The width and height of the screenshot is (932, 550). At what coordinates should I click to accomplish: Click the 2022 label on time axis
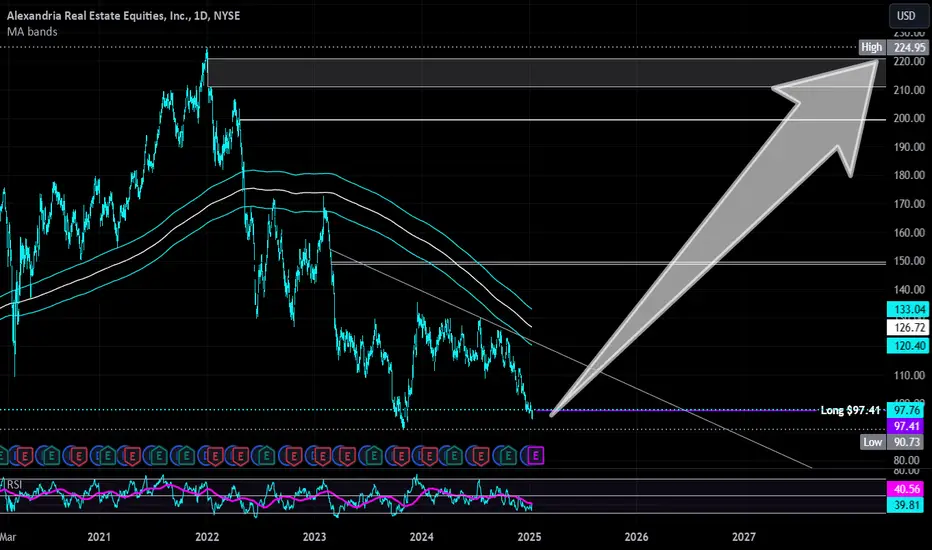(x=207, y=537)
